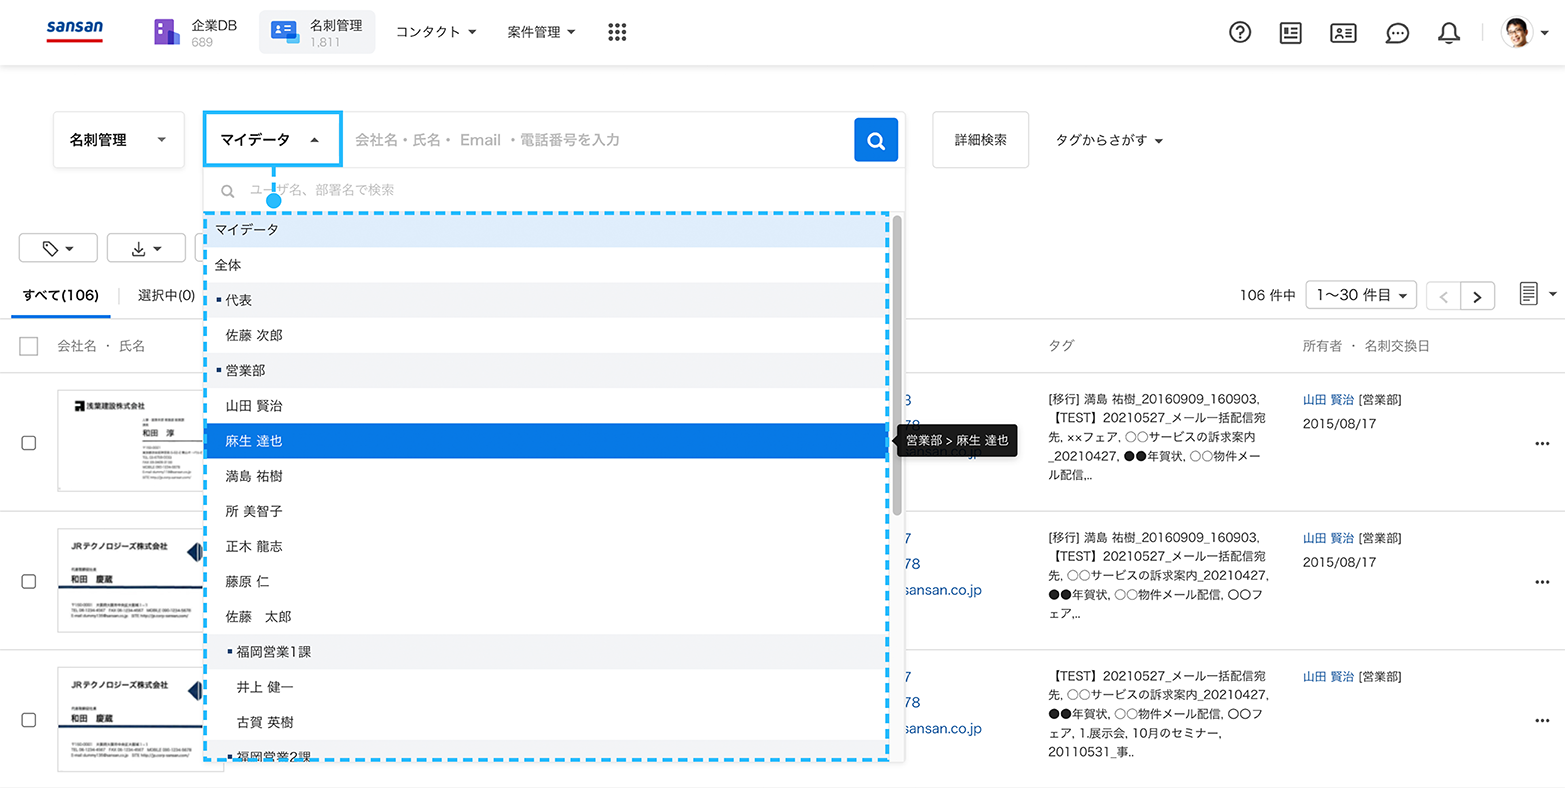Select the 代表 department group
This screenshot has height=788, width=1565.
point(546,300)
